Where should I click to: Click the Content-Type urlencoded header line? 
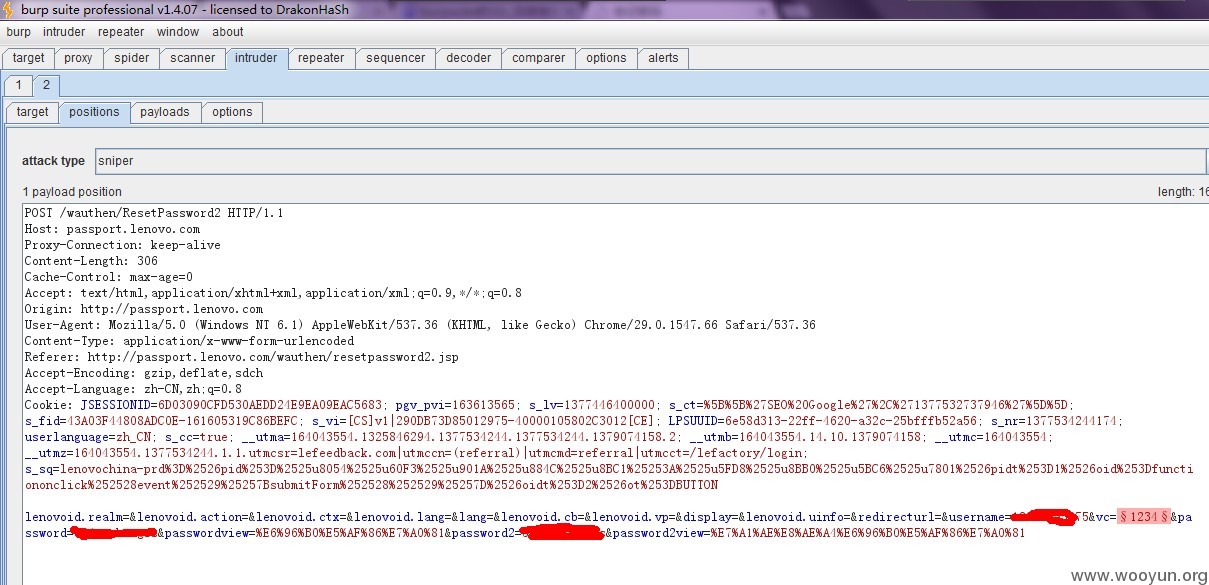189,341
